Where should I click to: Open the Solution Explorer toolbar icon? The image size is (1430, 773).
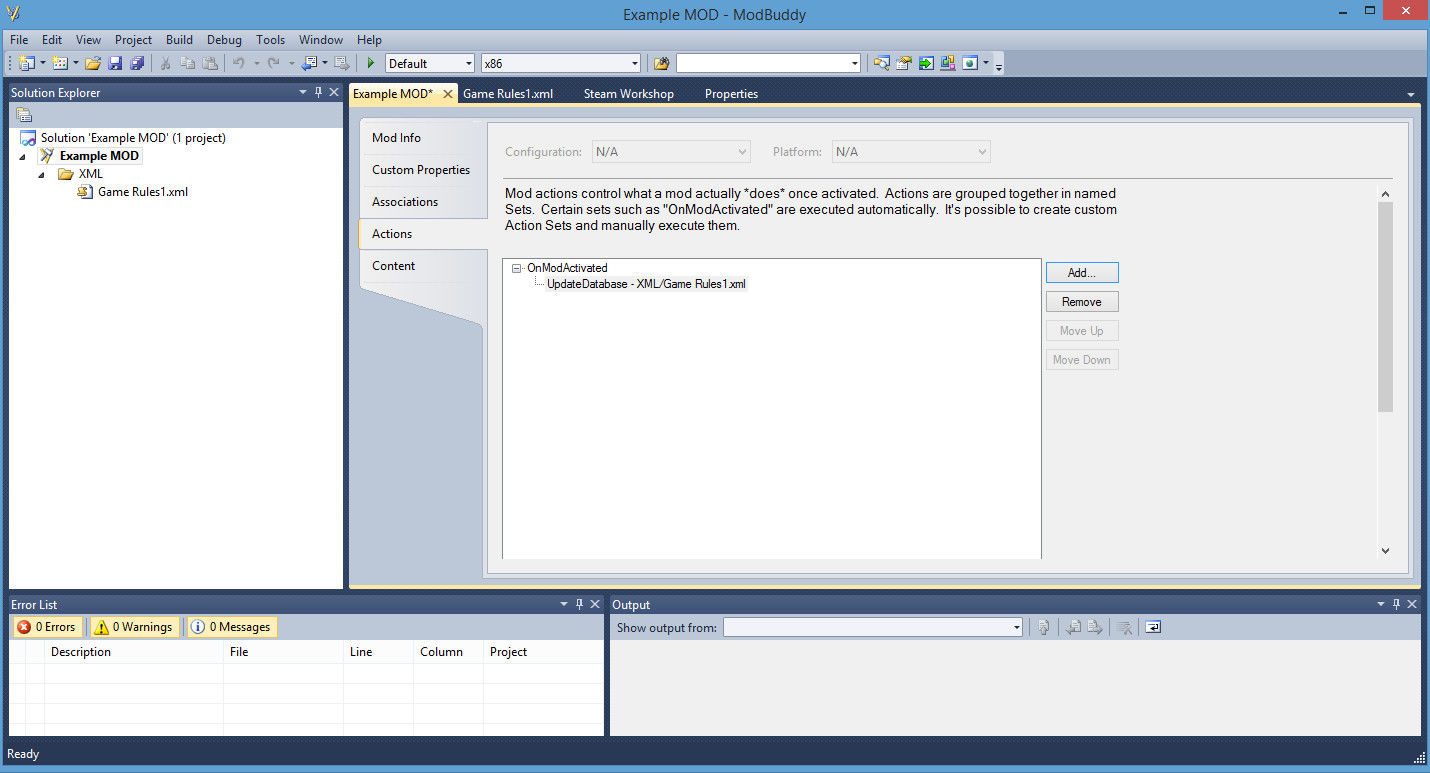tap(881, 63)
